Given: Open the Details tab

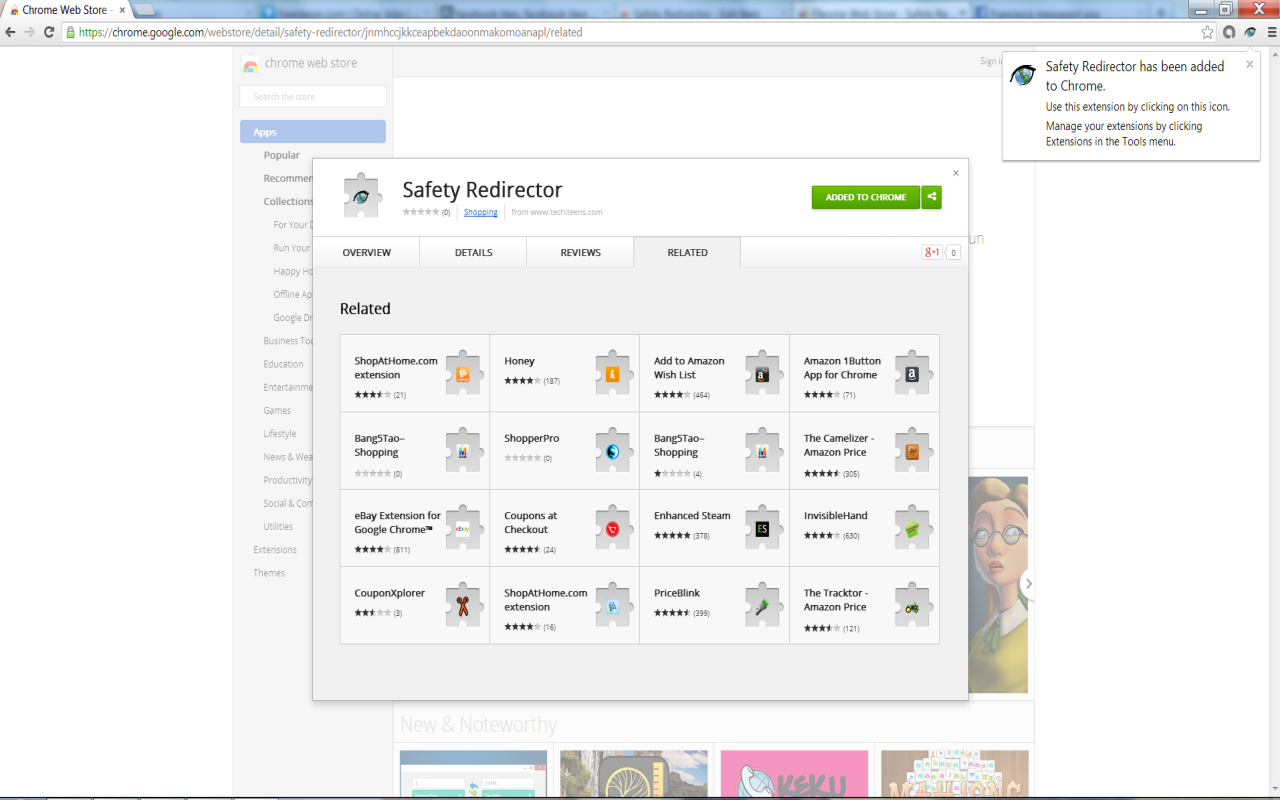Looking at the screenshot, I should (x=472, y=252).
